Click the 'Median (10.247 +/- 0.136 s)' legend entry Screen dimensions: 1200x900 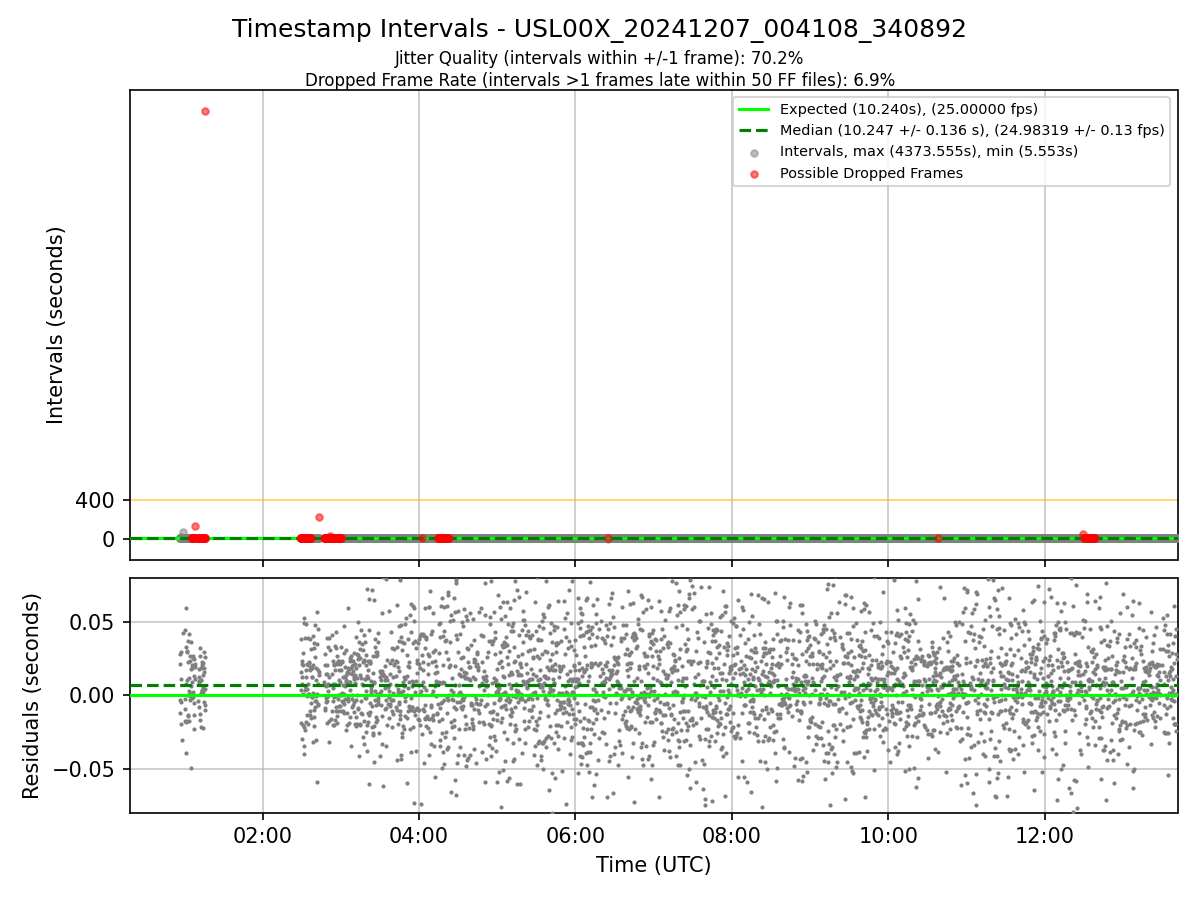click(x=973, y=130)
